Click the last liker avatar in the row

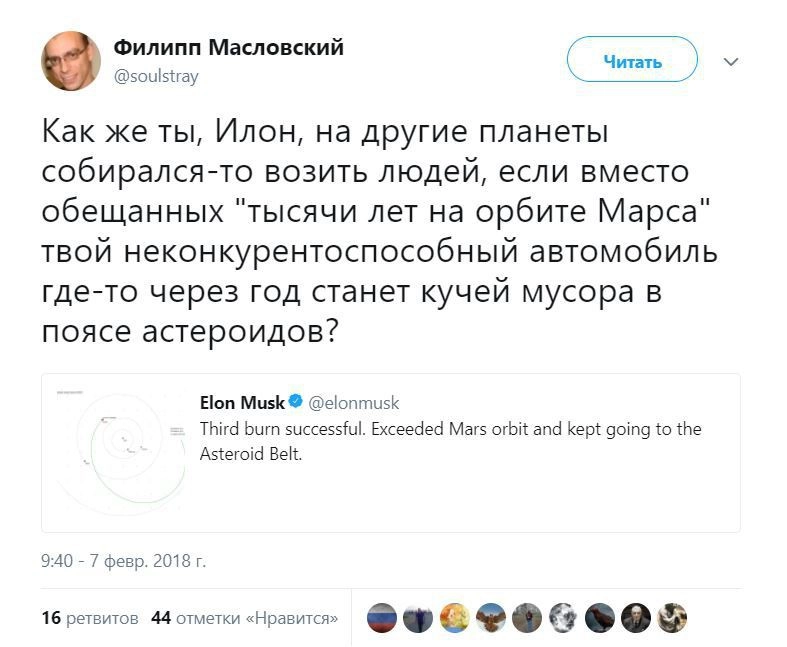(672, 618)
